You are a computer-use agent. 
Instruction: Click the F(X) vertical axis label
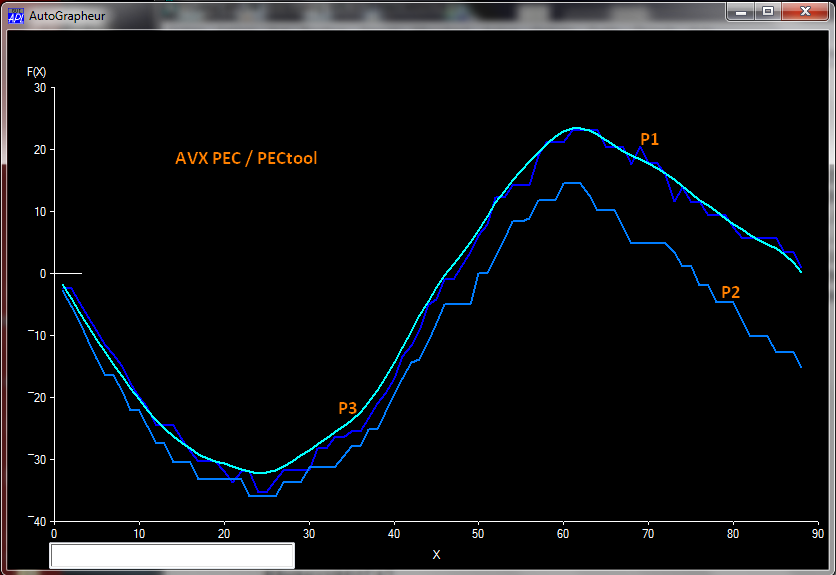tap(36, 72)
